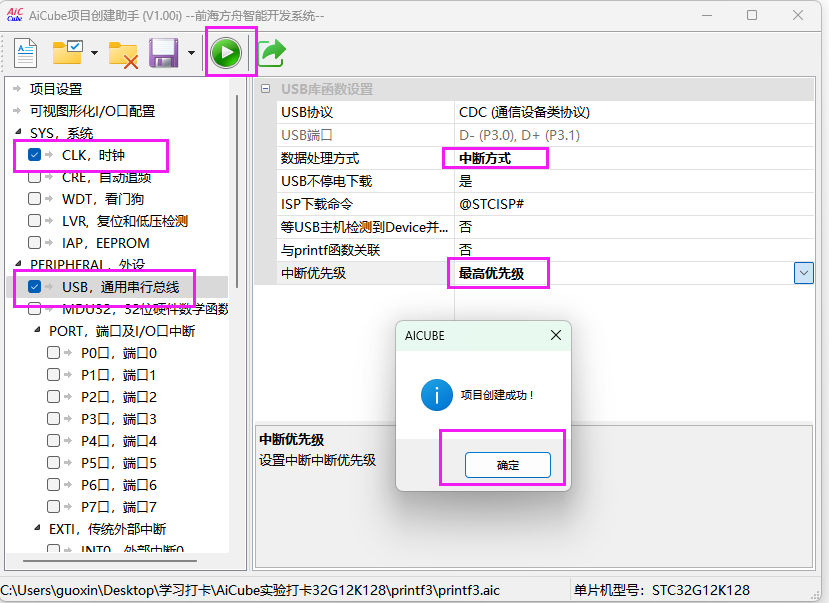Check the P1口 端口1 checkbox

click(x=53, y=375)
